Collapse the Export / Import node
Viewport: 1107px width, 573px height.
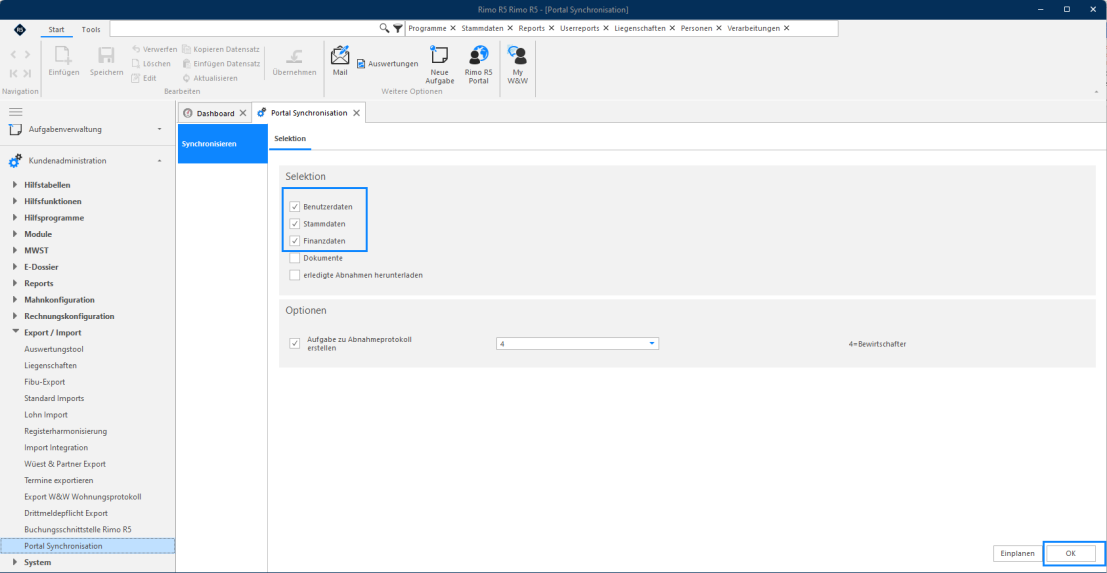point(16,332)
